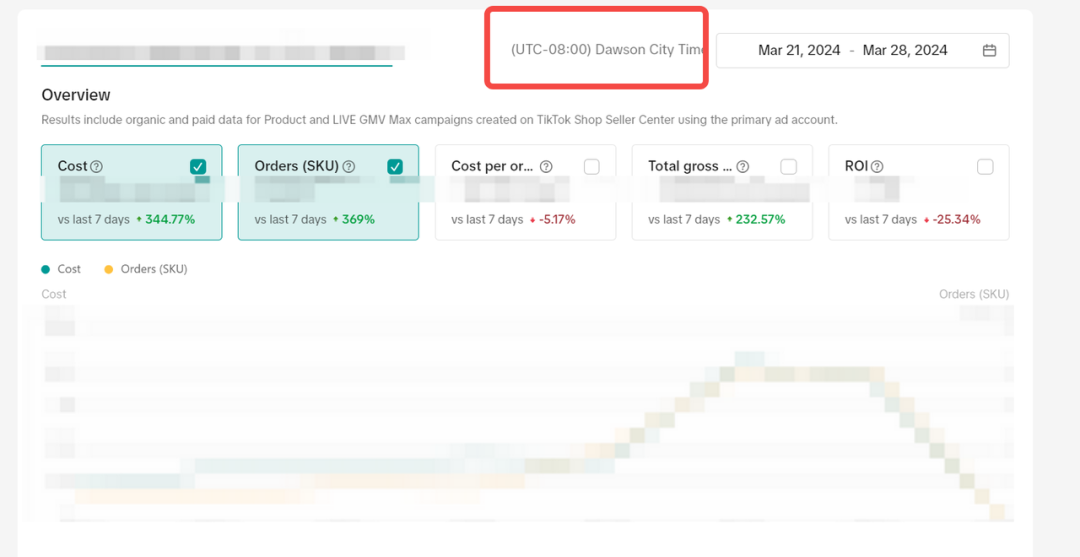The width and height of the screenshot is (1080, 557).
Task: Click the help icon beside Orders (SKU)
Action: pyautogui.click(x=349, y=167)
